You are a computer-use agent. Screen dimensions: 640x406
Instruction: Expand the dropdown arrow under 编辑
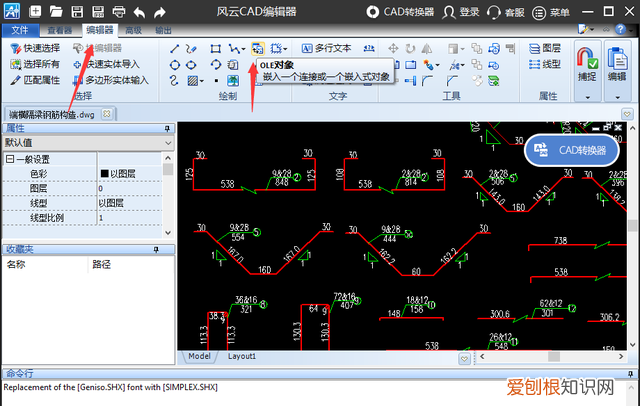click(617, 98)
